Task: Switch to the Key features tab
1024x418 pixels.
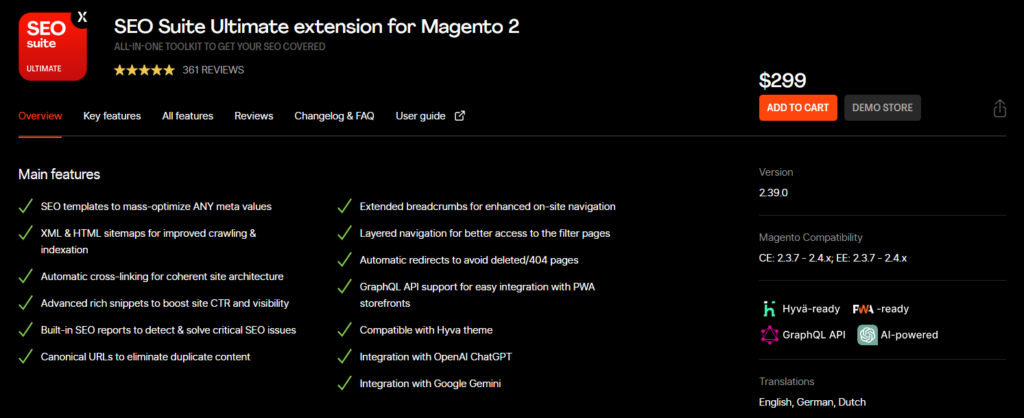Action: (x=112, y=116)
